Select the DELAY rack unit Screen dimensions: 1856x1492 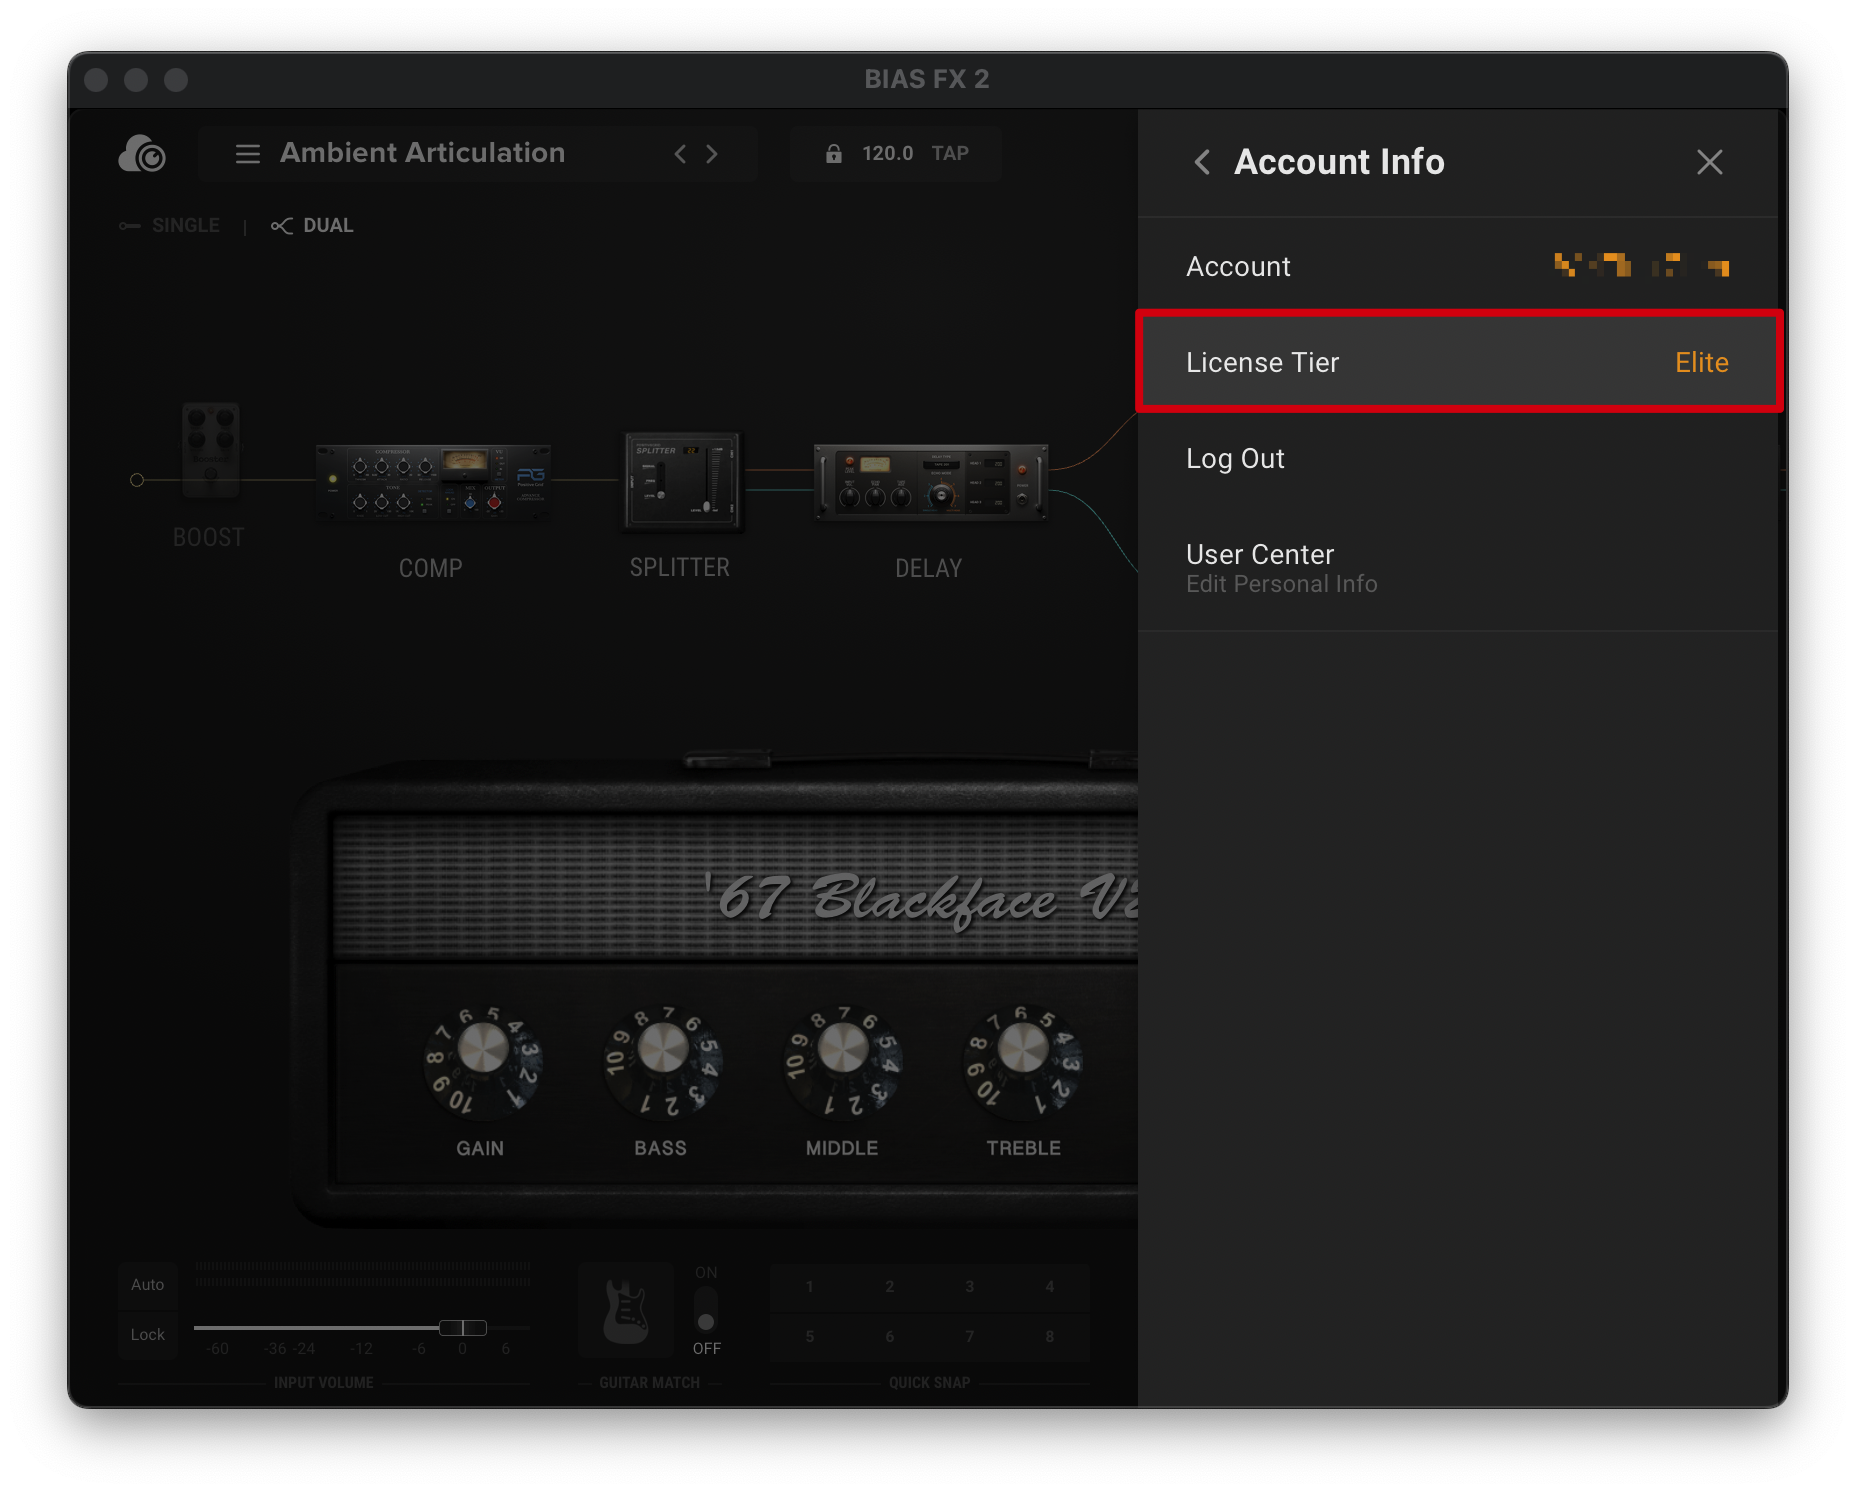(x=930, y=482)
